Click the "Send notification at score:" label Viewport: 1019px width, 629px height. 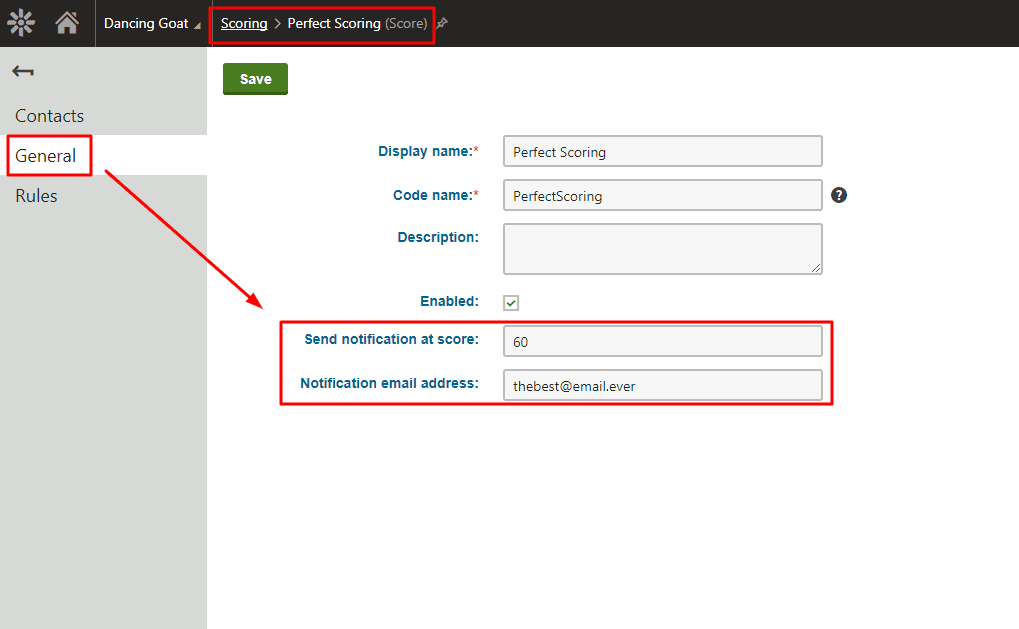391,339
